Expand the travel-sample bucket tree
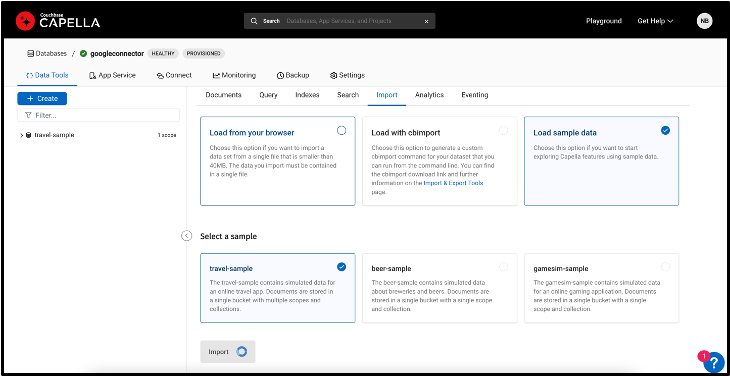Image resolution: width=730 pixels, height=376 pixels. [x=21, y=135]
